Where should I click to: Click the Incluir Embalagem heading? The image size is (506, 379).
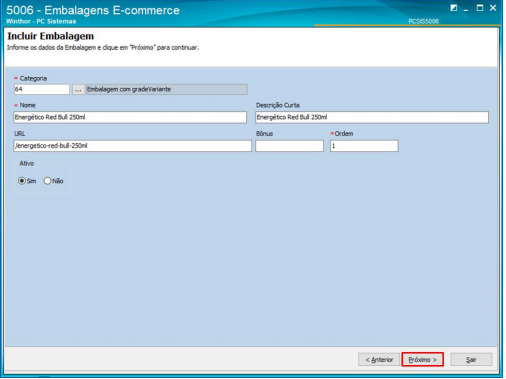tap(51, 36)
